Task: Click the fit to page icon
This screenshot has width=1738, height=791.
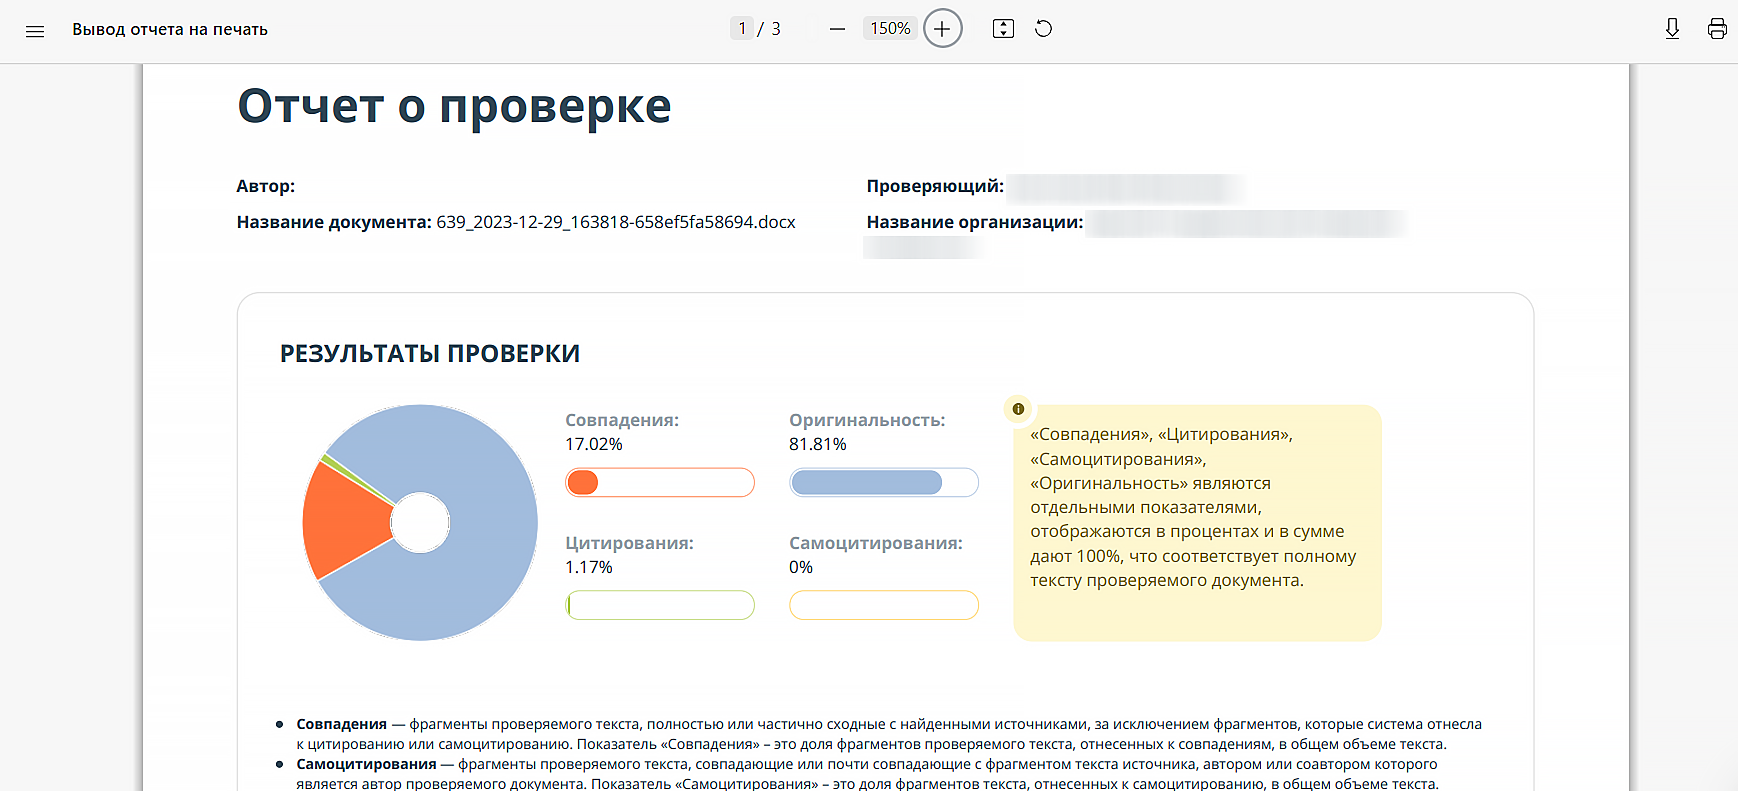Action: [x=1003, y=29]
